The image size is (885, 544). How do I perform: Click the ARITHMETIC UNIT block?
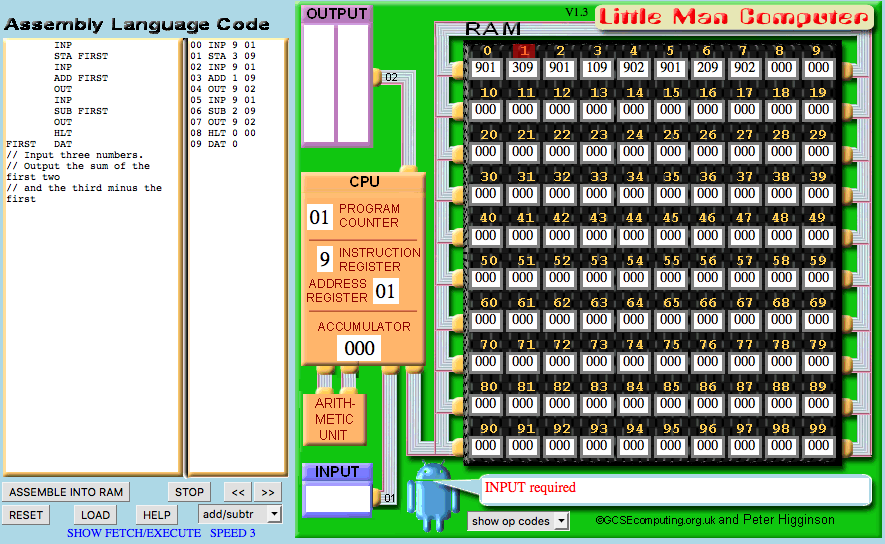point(335,419)
